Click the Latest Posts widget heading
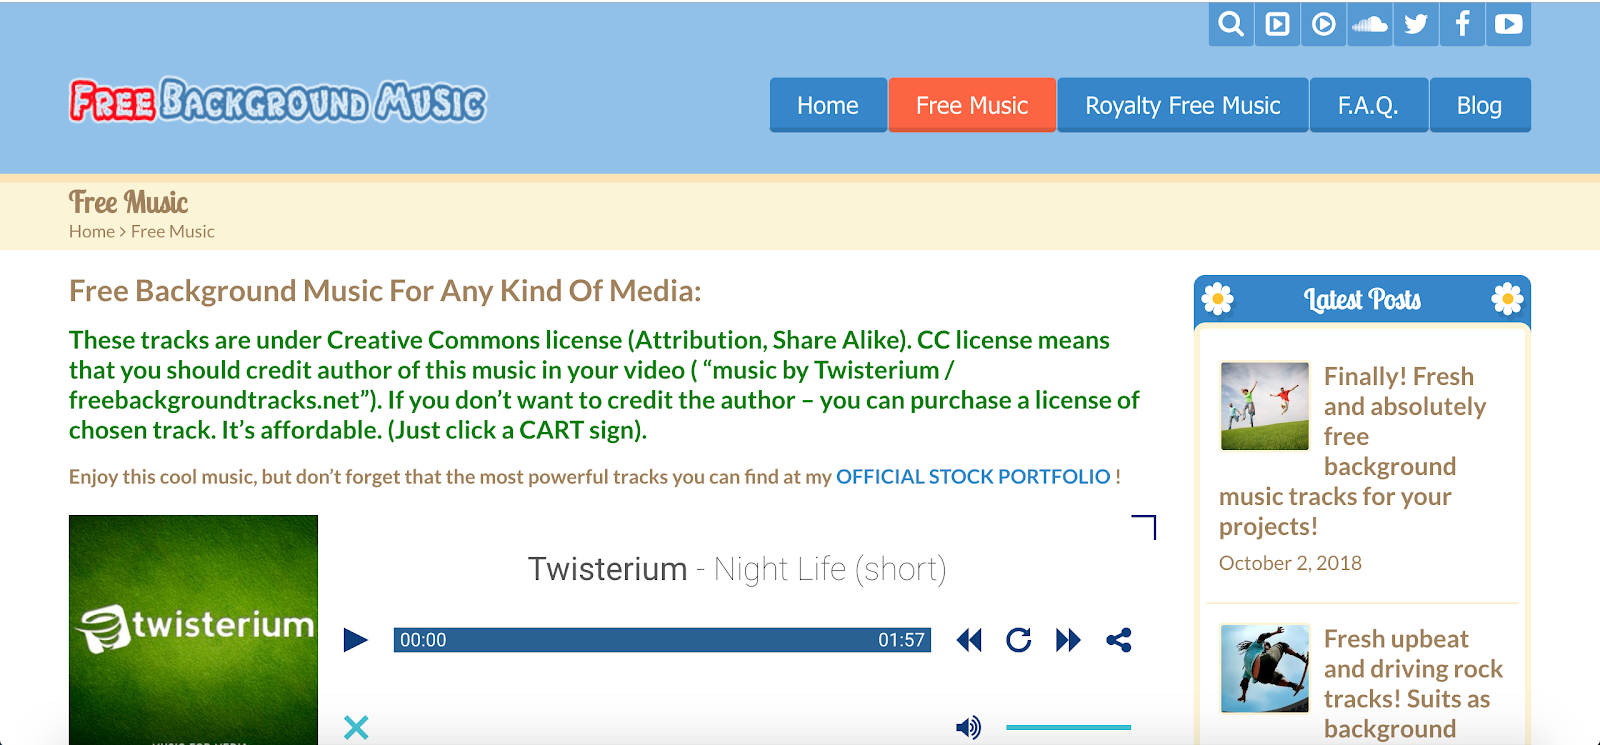 click(1362, 299)
